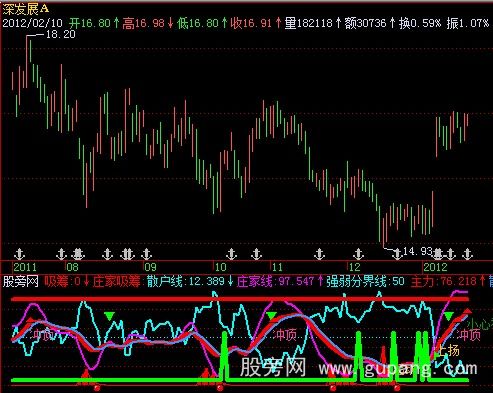Click the leftmost green down-triangle signal in indicator panel
Viewport: 493px width, 393px height.
(x=109, y=316)
